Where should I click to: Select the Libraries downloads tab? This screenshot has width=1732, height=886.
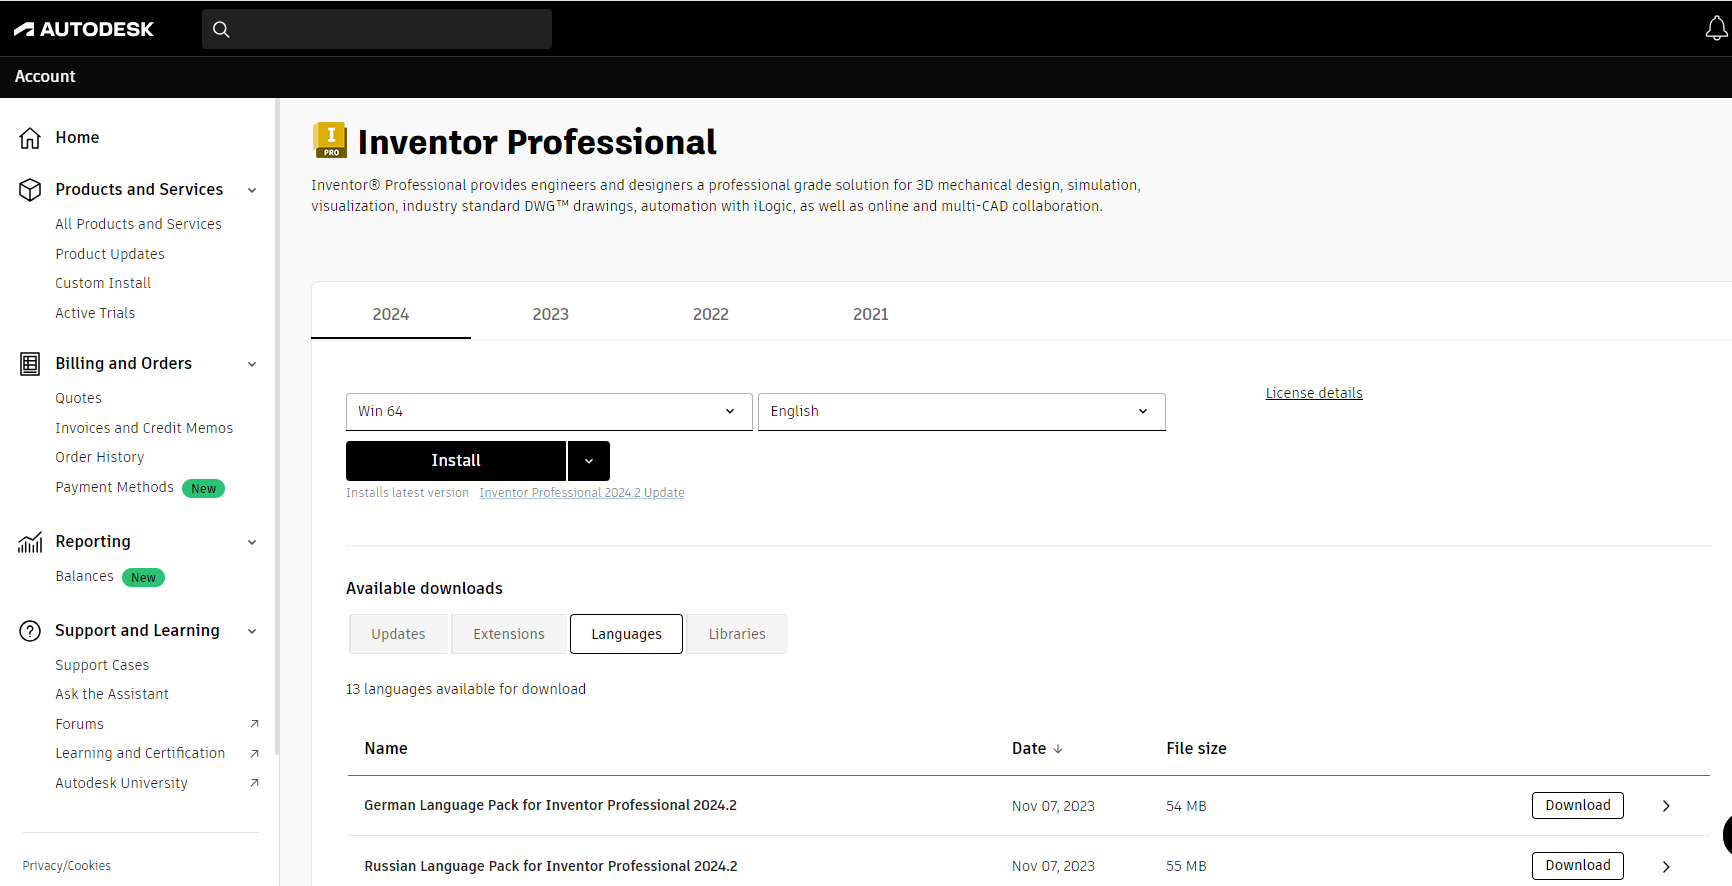click(737, 634)
